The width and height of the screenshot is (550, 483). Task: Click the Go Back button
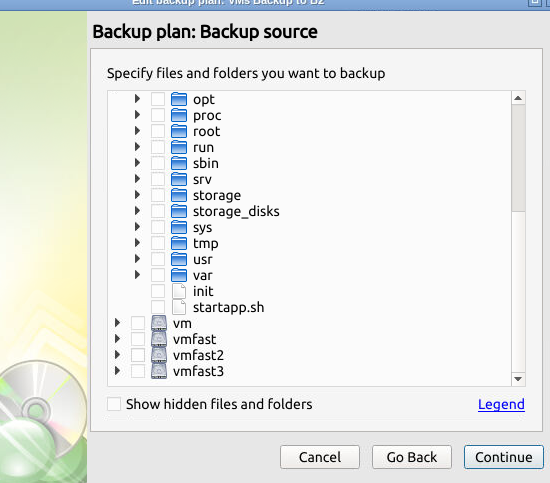click(412, 457)
